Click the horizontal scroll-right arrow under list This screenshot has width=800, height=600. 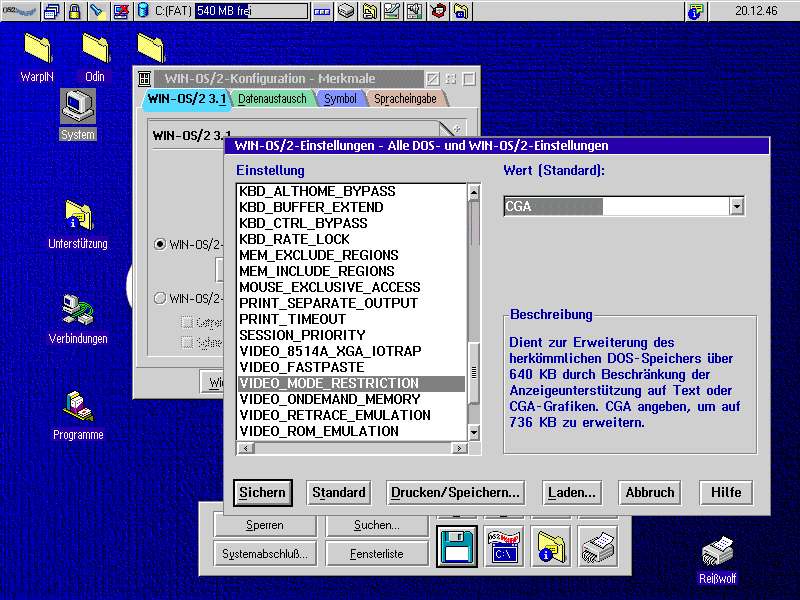click(459, 448)
